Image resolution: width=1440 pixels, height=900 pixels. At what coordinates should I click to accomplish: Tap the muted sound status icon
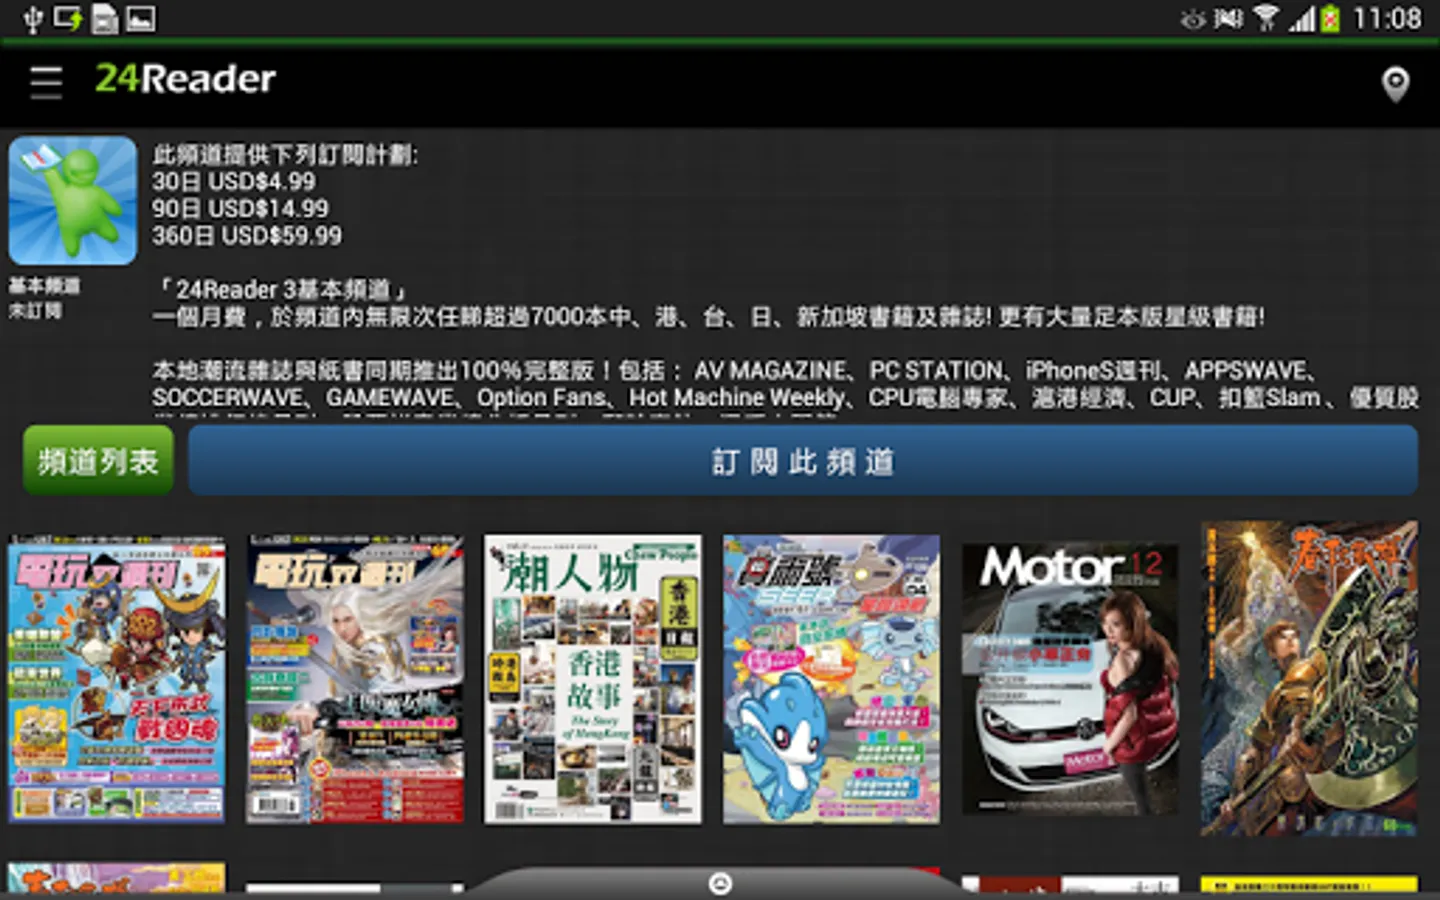pos(1228,19)
